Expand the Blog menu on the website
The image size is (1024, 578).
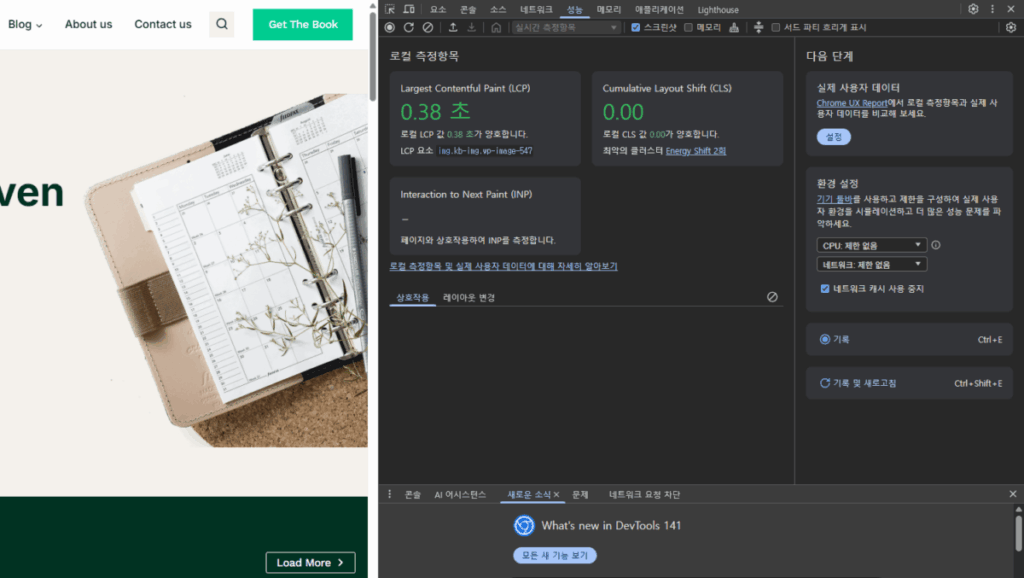[x=25, y=24]
